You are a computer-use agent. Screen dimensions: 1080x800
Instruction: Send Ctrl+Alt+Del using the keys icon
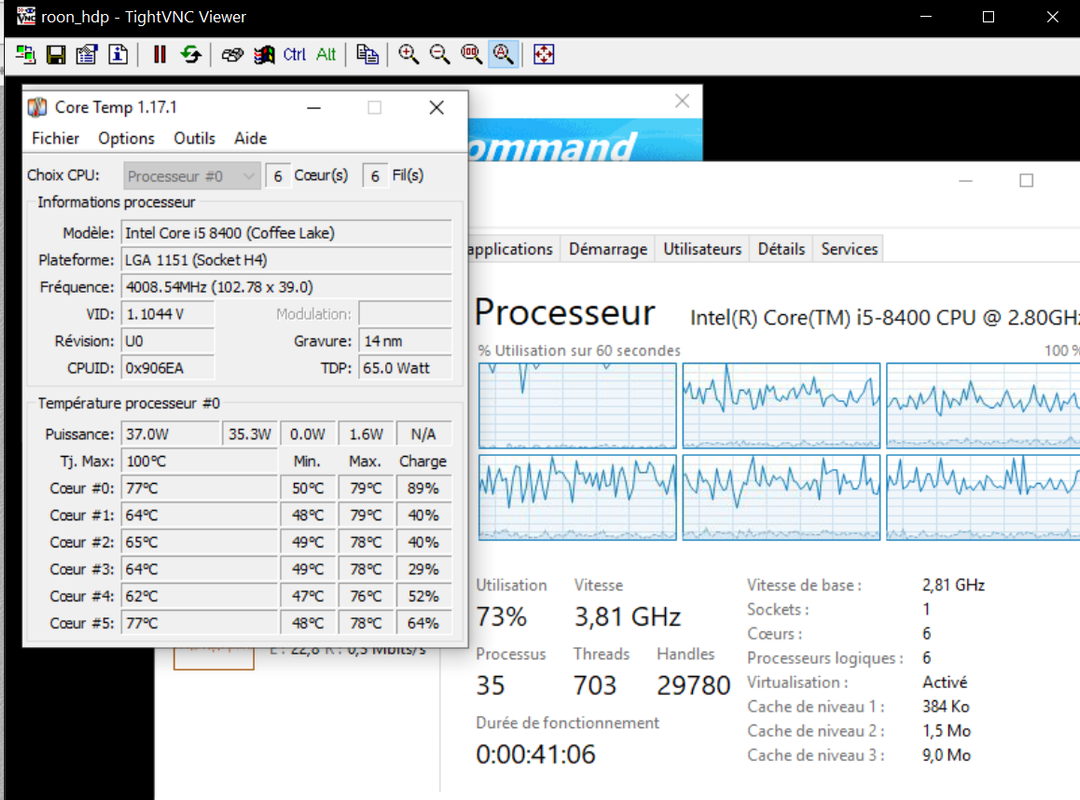tap(233, 54)
